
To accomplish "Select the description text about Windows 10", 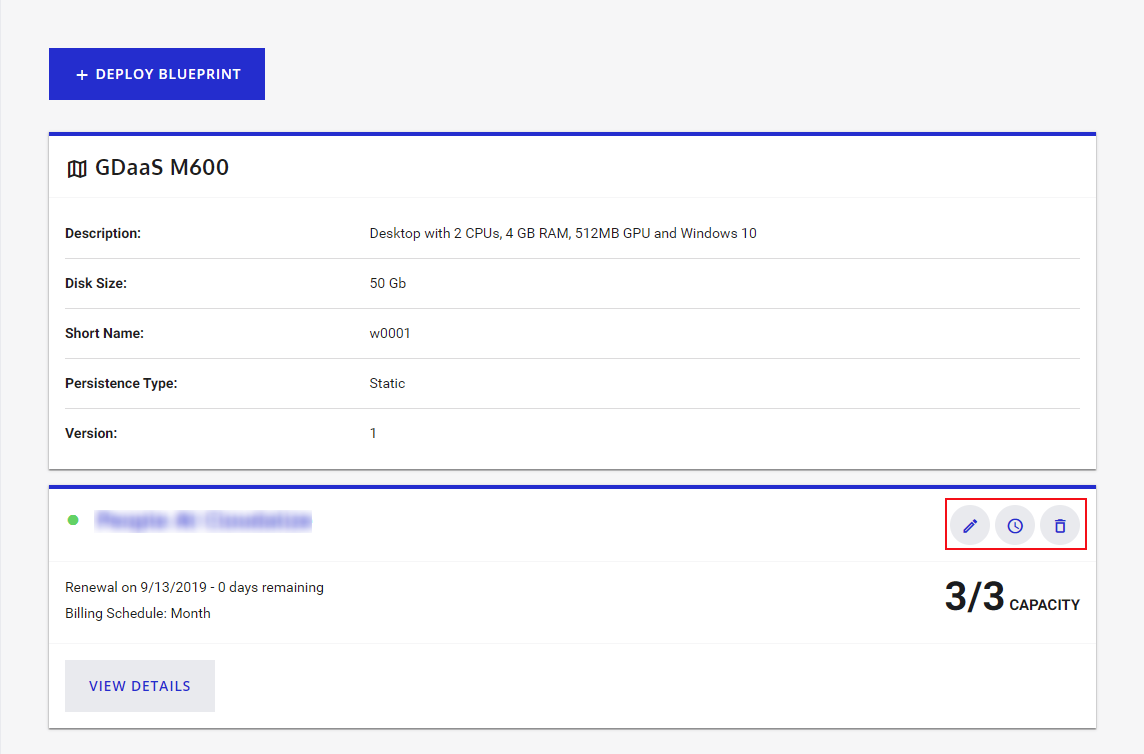I will [563, 234].
